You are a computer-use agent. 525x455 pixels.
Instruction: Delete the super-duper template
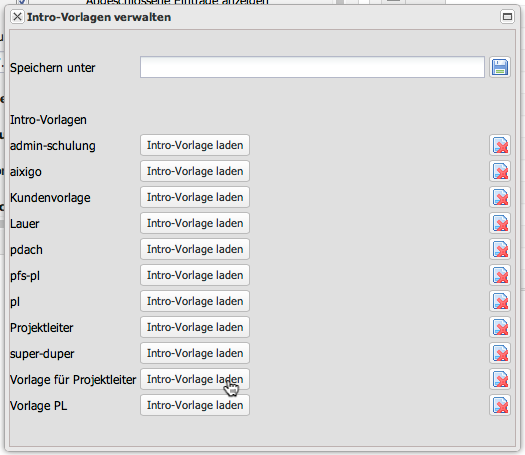[x=500, y=353]
